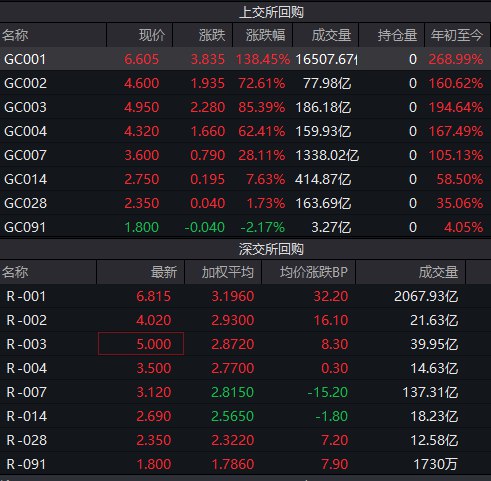Select the 上交所回购 section title
491x481 pixels.
[x=271, y=12]
